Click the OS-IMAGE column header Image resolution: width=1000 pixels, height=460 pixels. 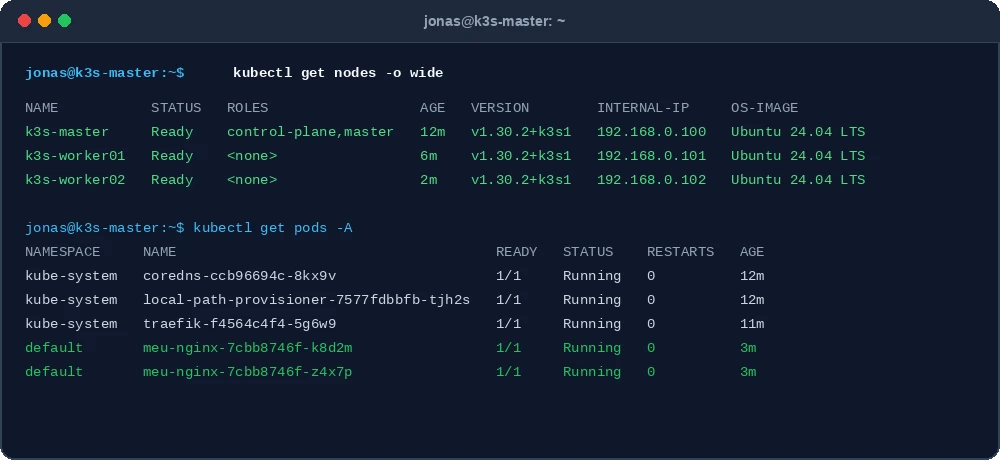pos(765,108)
